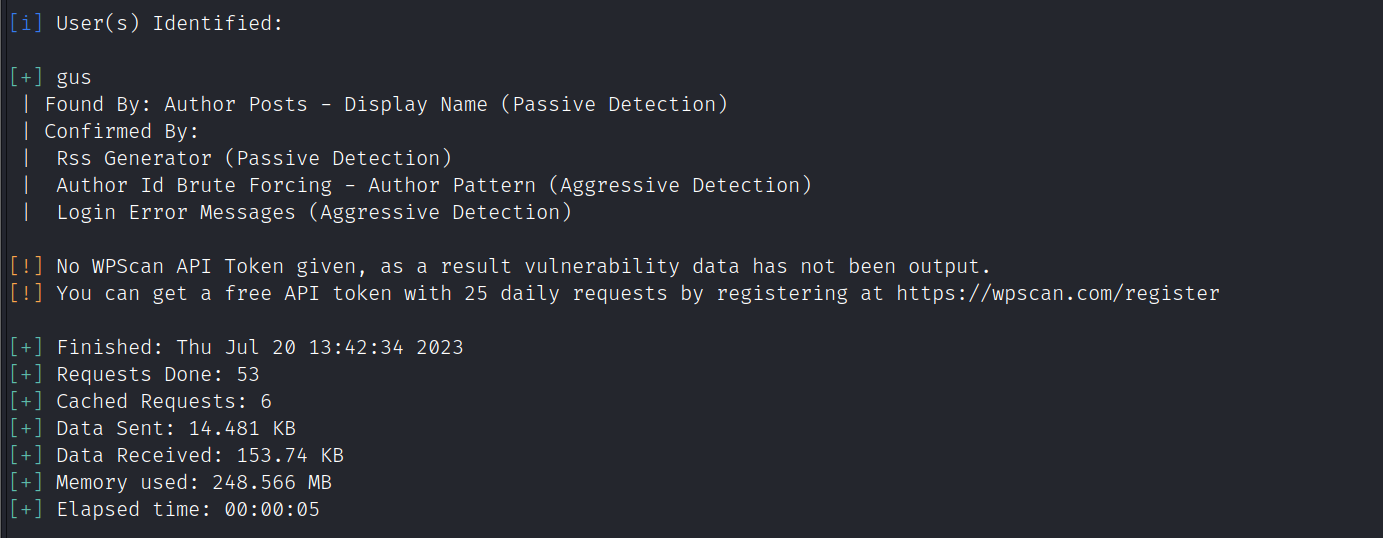Click the User(s) Identified heading text
Screen dimensions: 1383x538
[170, 23]
